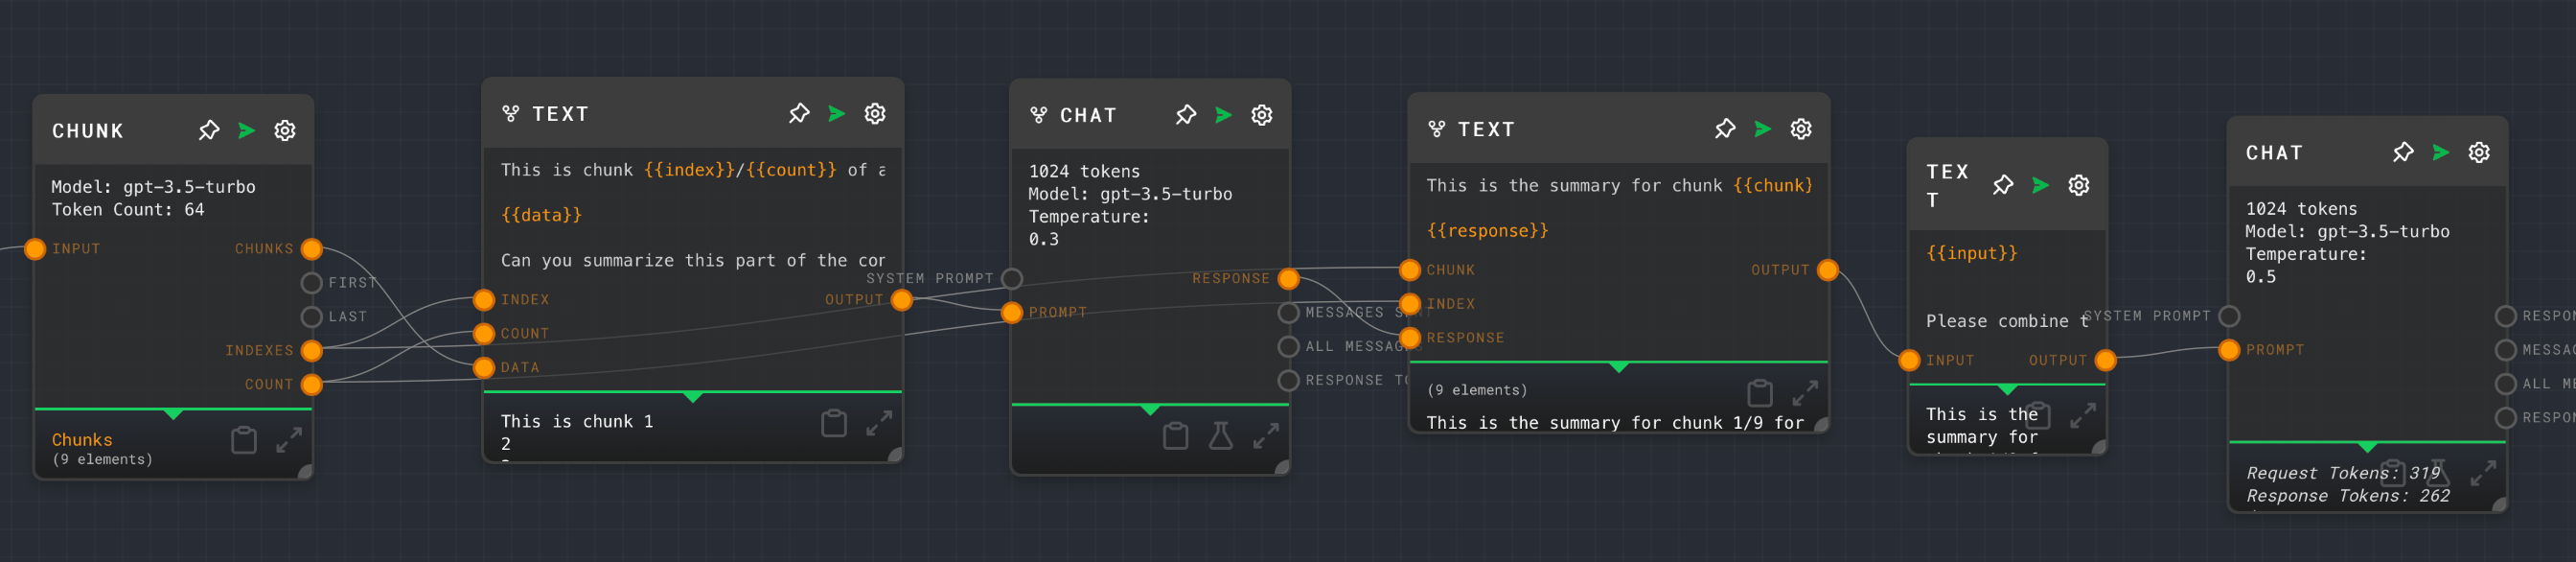Click PROMPT port of Chat node temperature 0.3

click(1012, 313)
